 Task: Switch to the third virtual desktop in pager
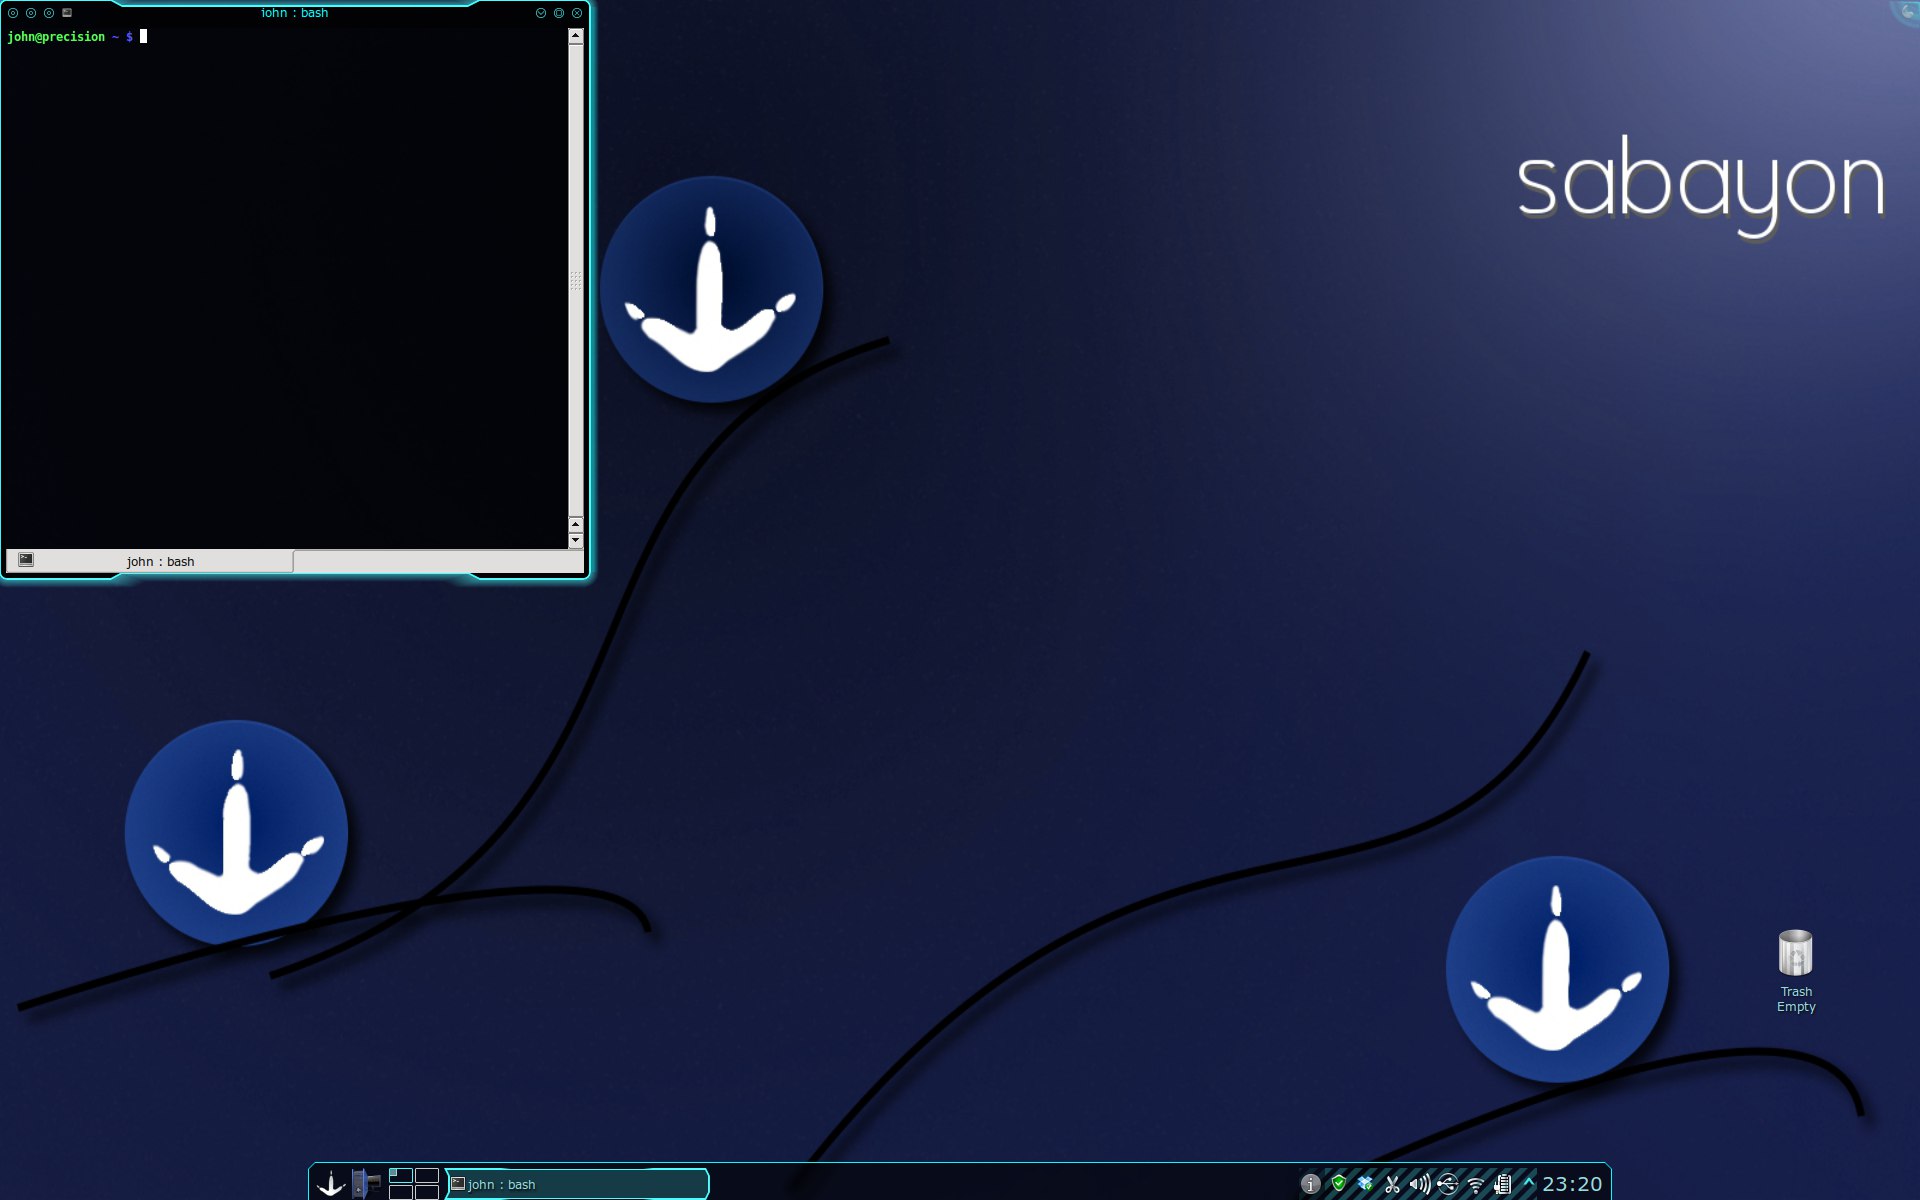(401, 1192)
